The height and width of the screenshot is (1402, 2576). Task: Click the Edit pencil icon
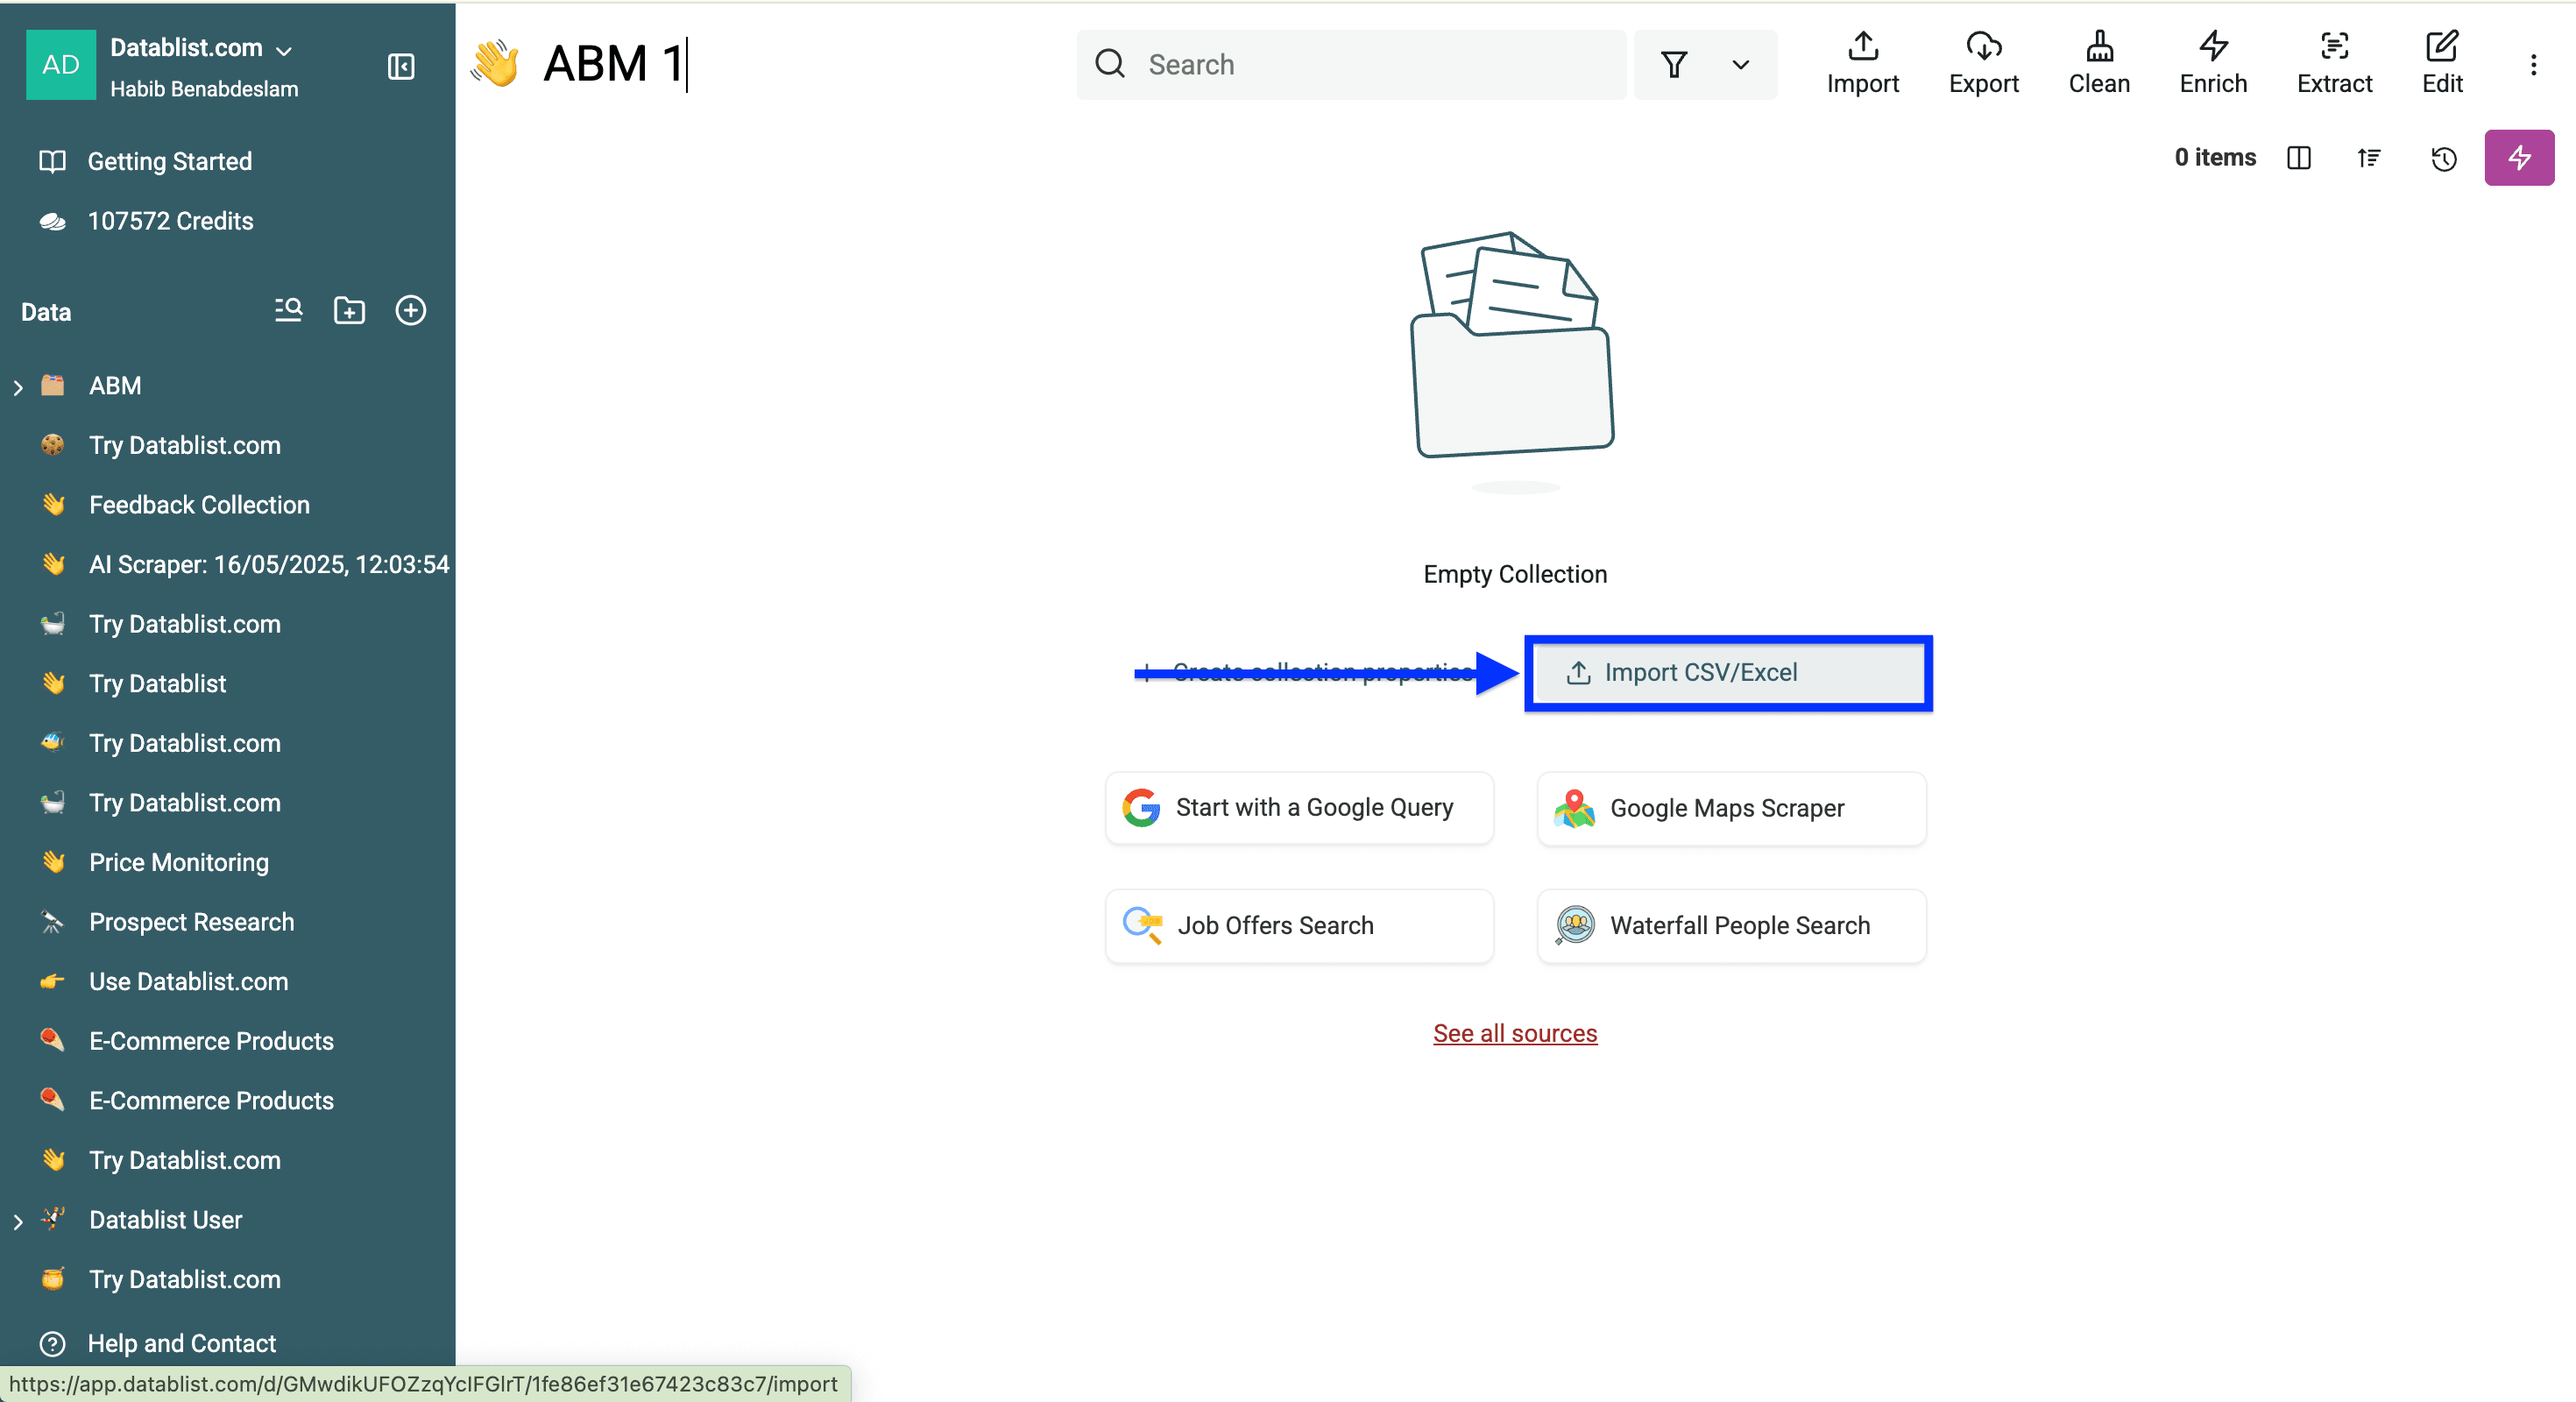[x=2441, y=63]
